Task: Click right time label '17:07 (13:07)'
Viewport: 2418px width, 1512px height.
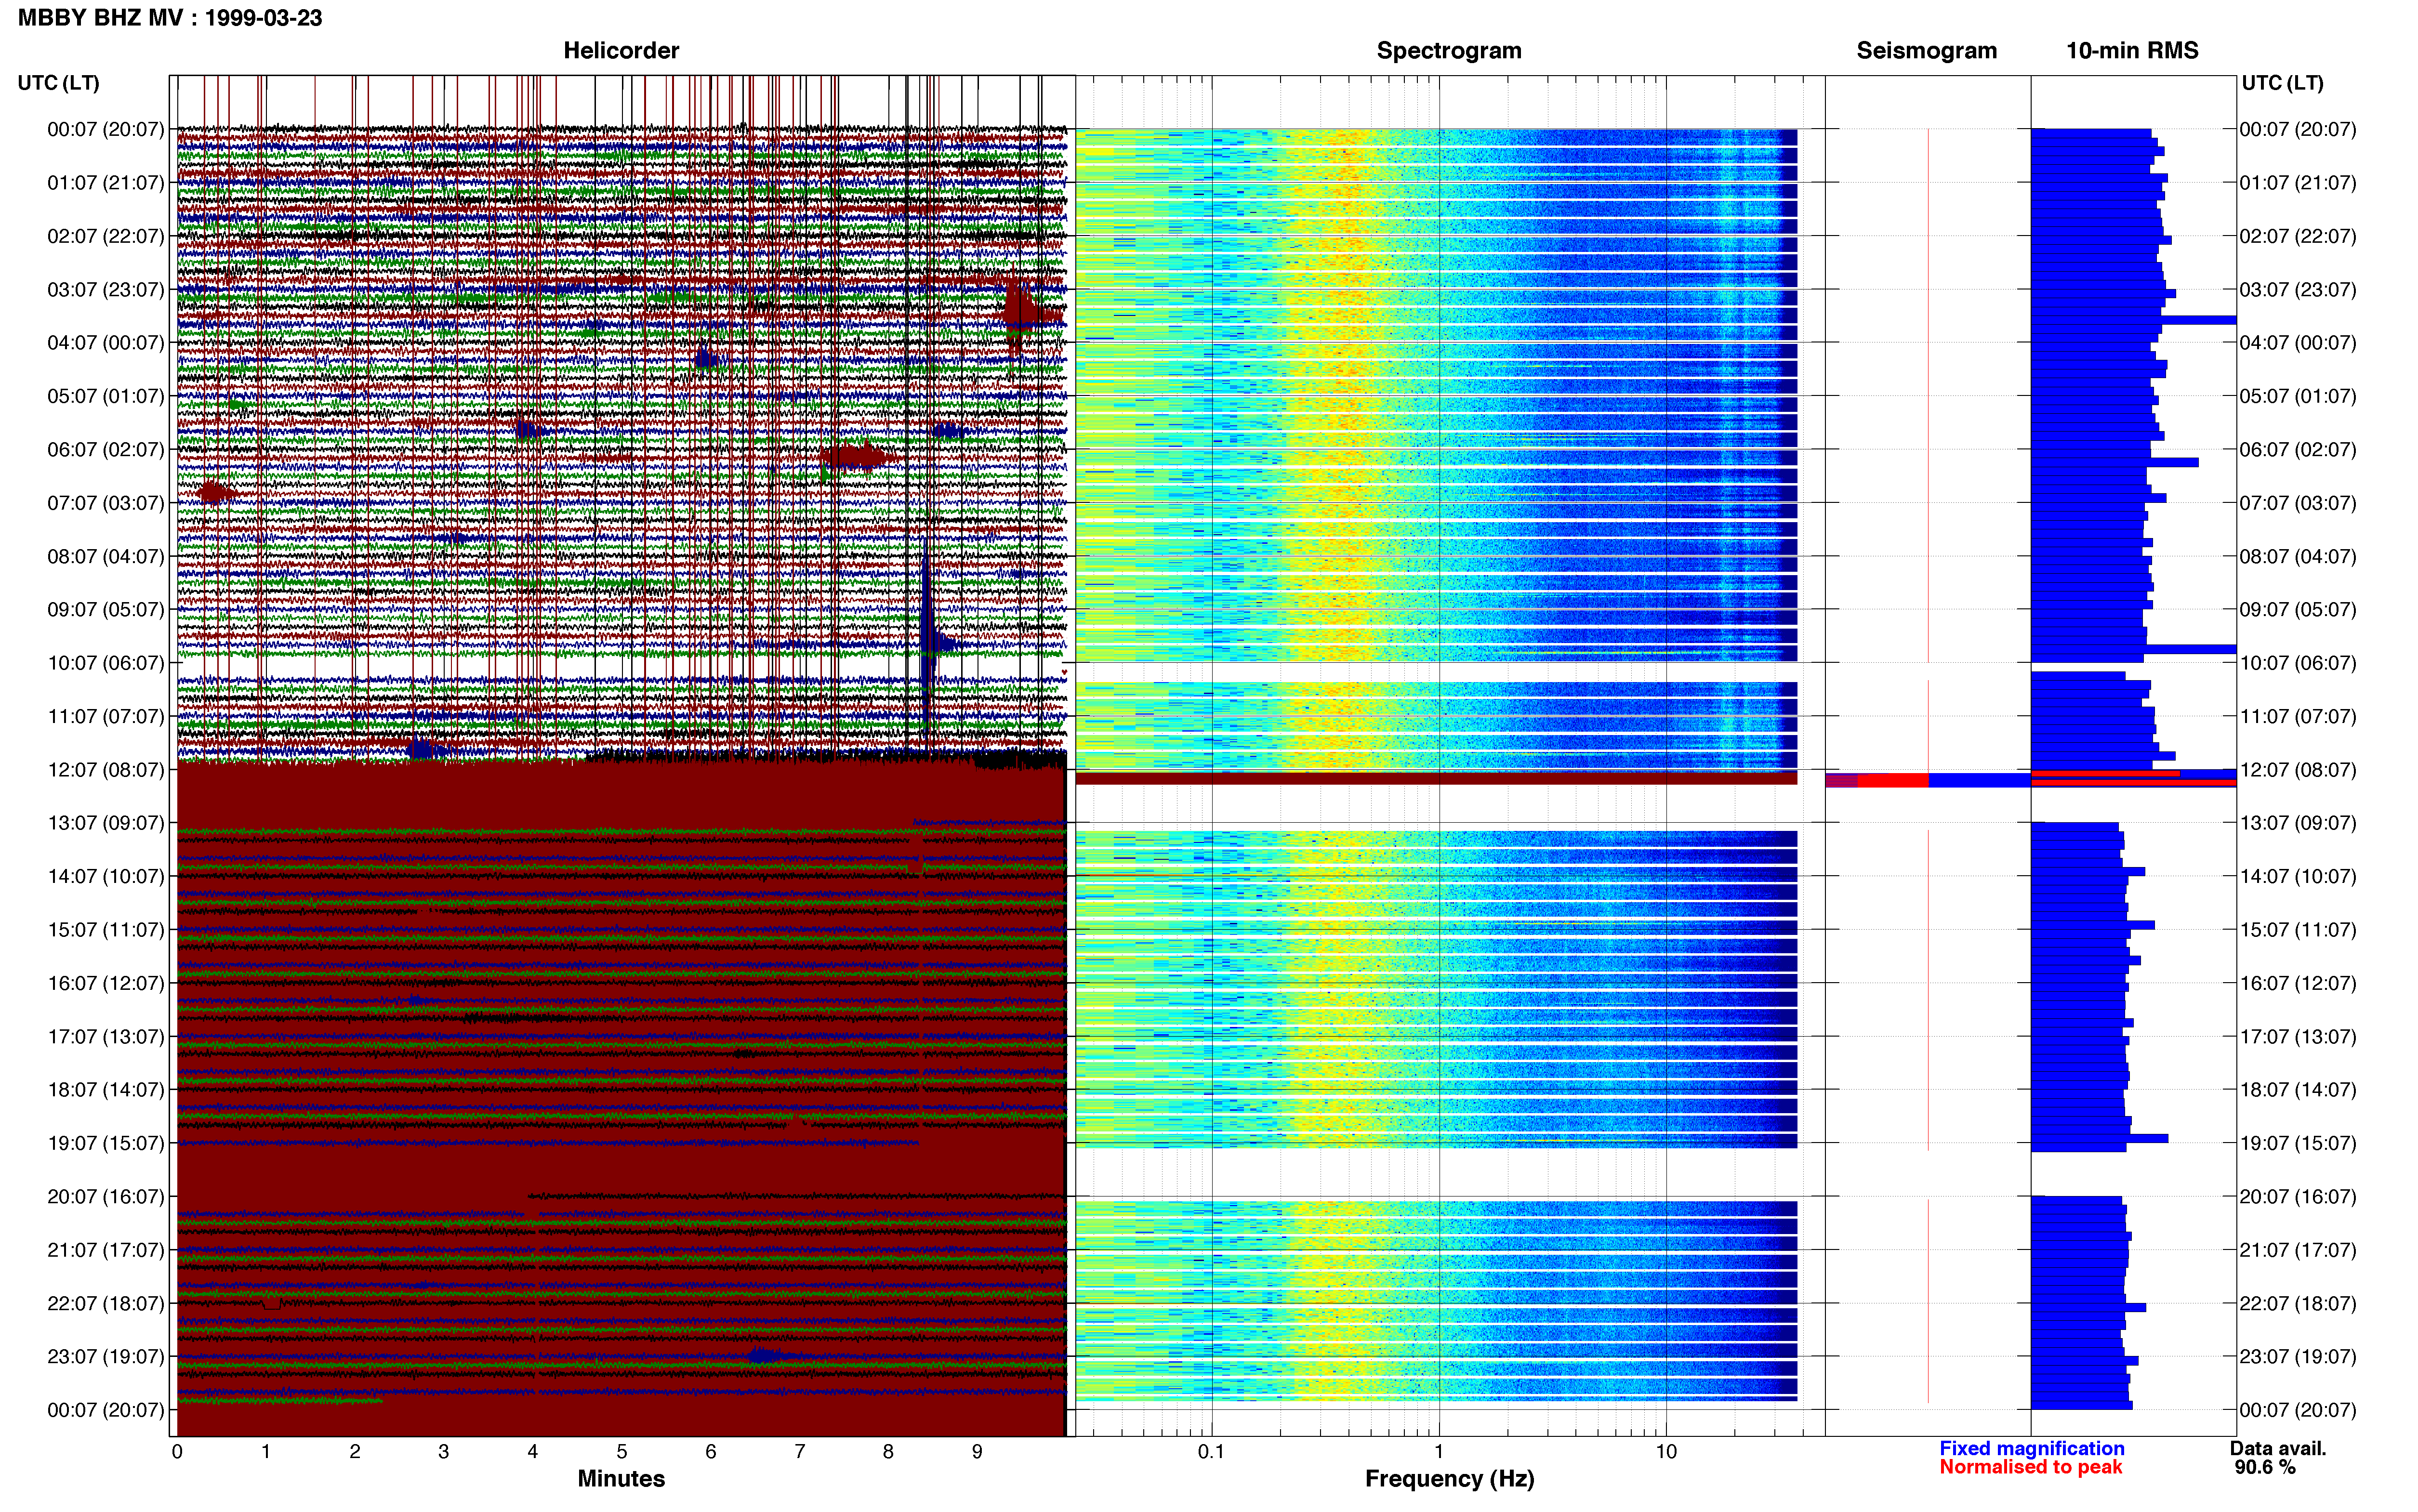Action: (2298, 1037)
